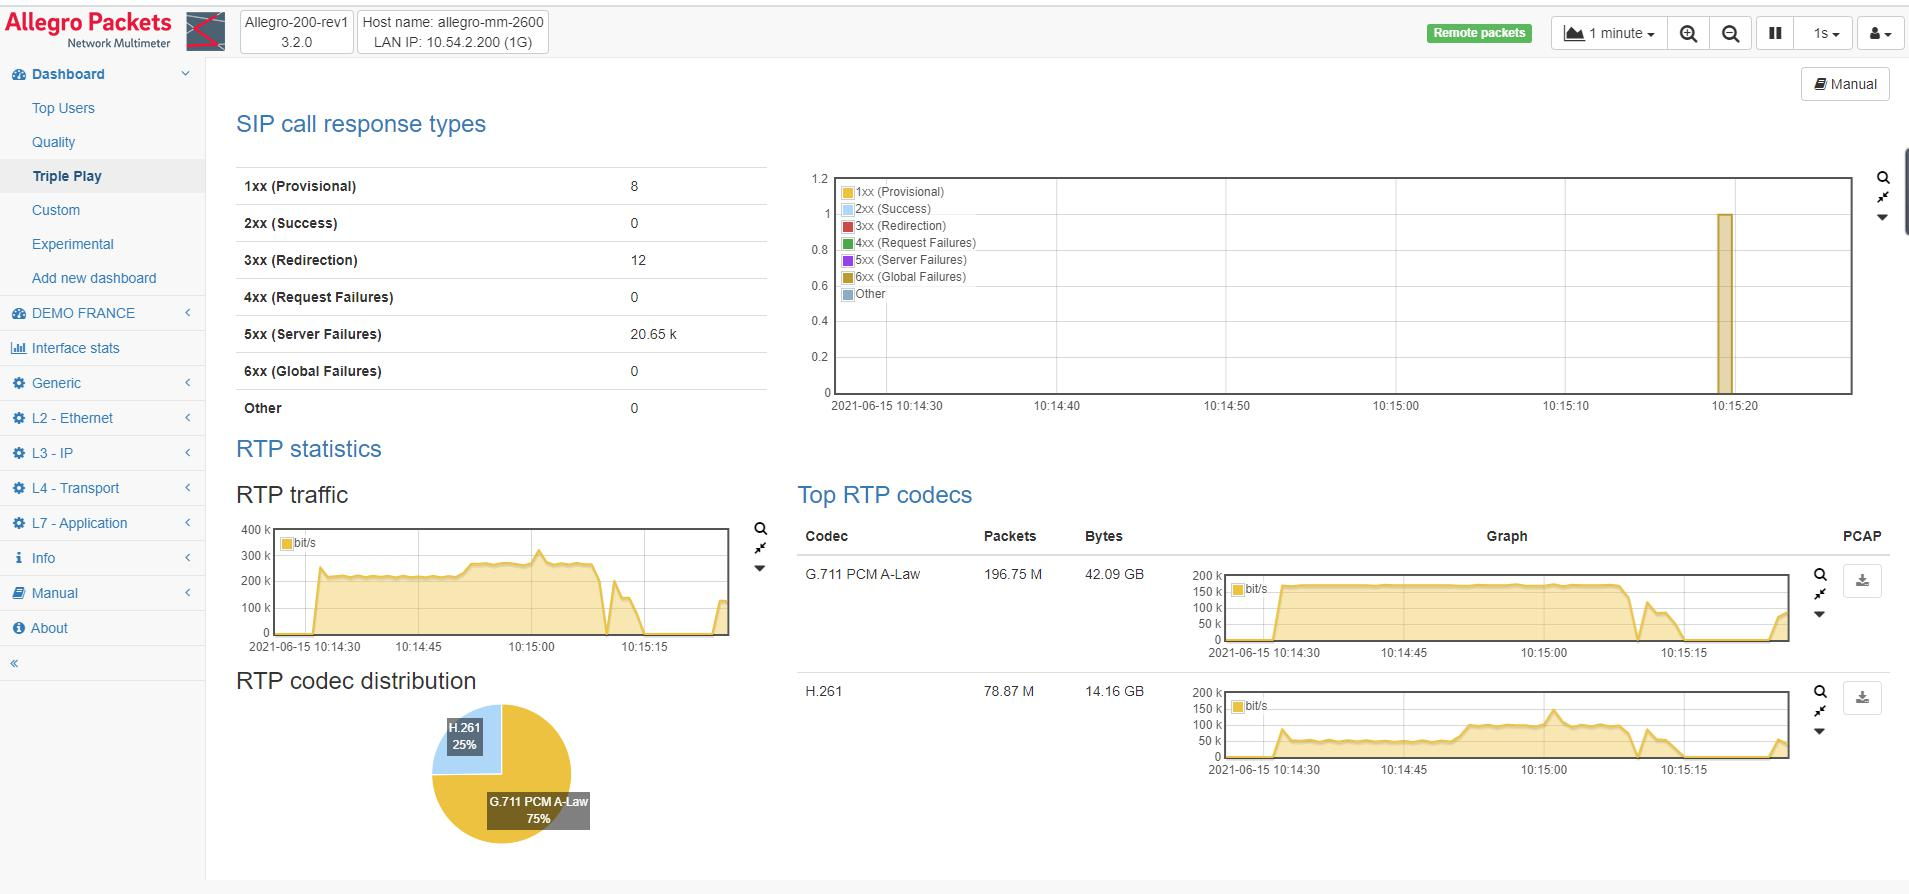
Task: Expand the L7 - Application sidebar section
Action: coord(80,523)
